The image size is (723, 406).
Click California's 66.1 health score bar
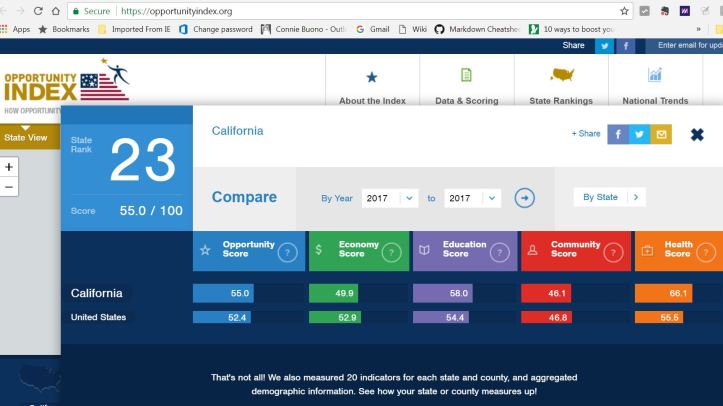pos(664,293)
